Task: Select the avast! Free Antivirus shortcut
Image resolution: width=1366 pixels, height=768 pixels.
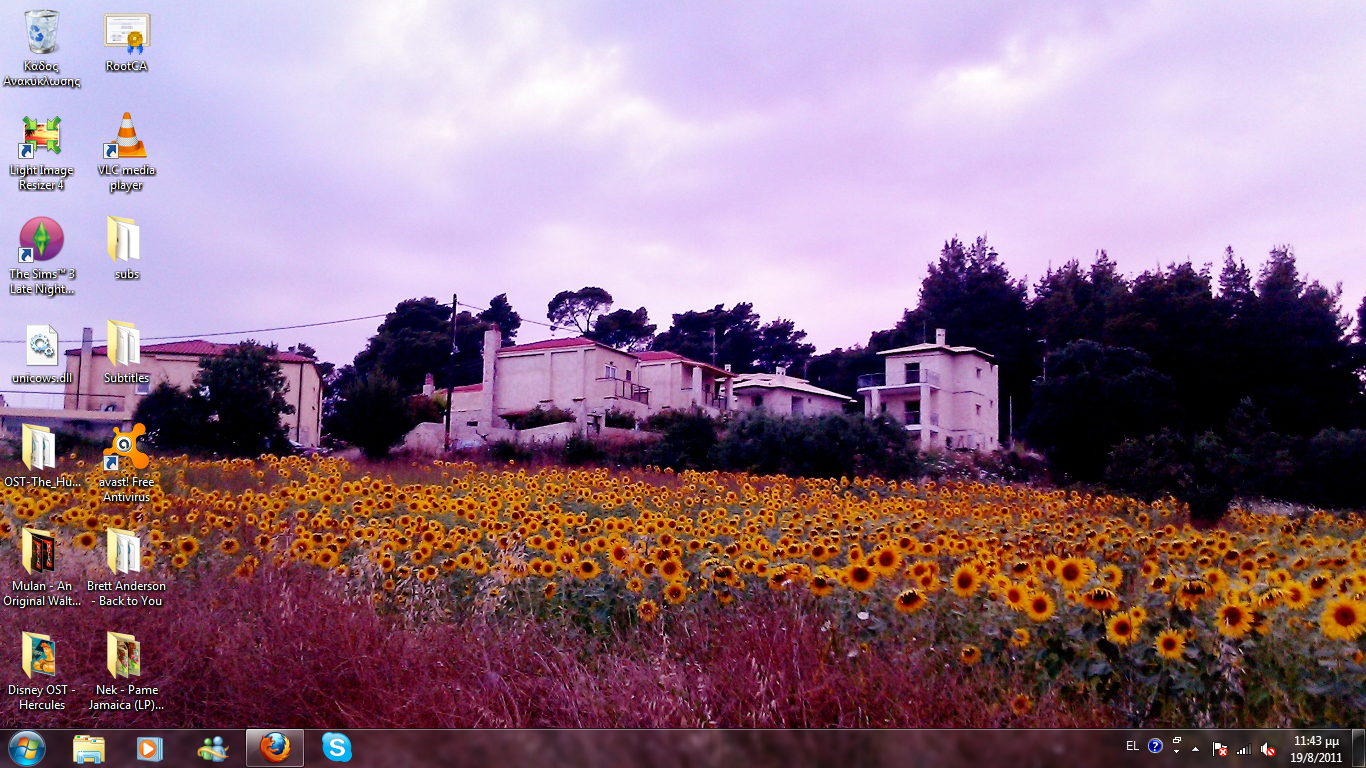Action: point(126,464)
